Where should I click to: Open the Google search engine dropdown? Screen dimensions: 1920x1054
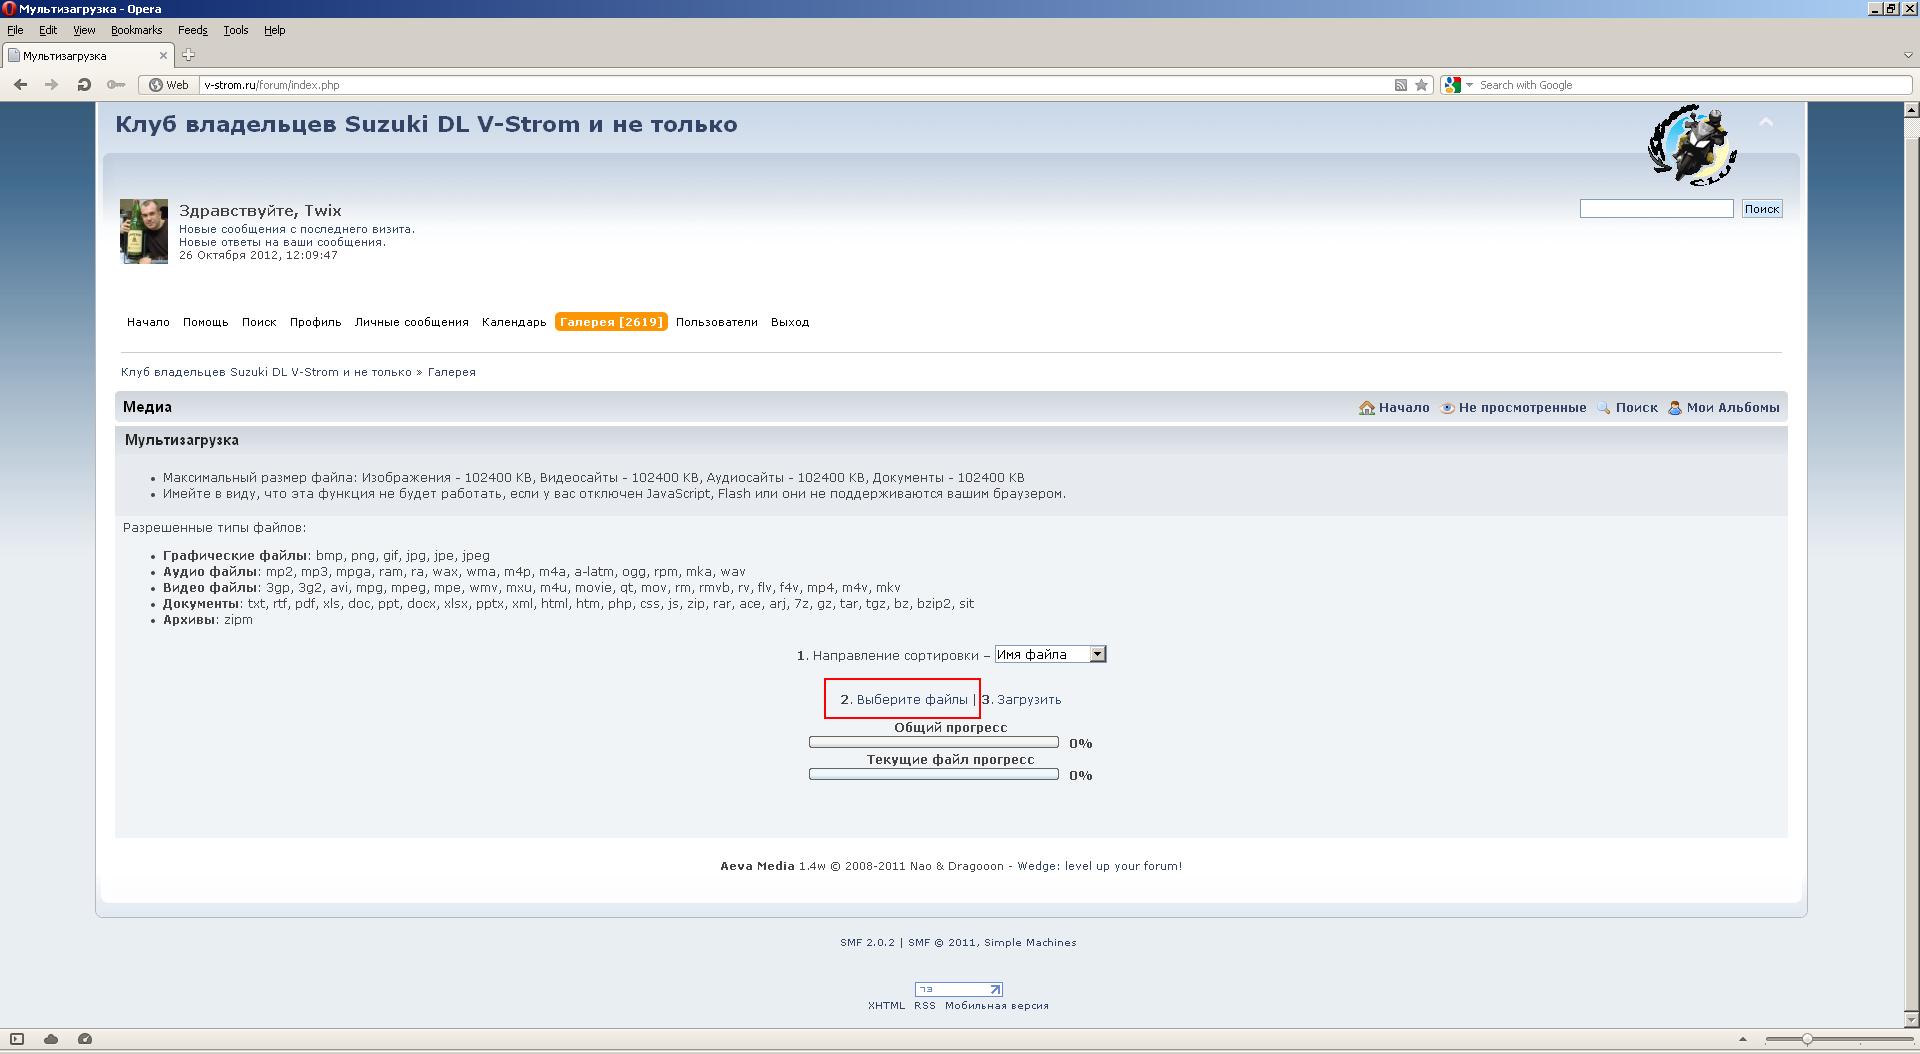click(x=1459, y=85)
